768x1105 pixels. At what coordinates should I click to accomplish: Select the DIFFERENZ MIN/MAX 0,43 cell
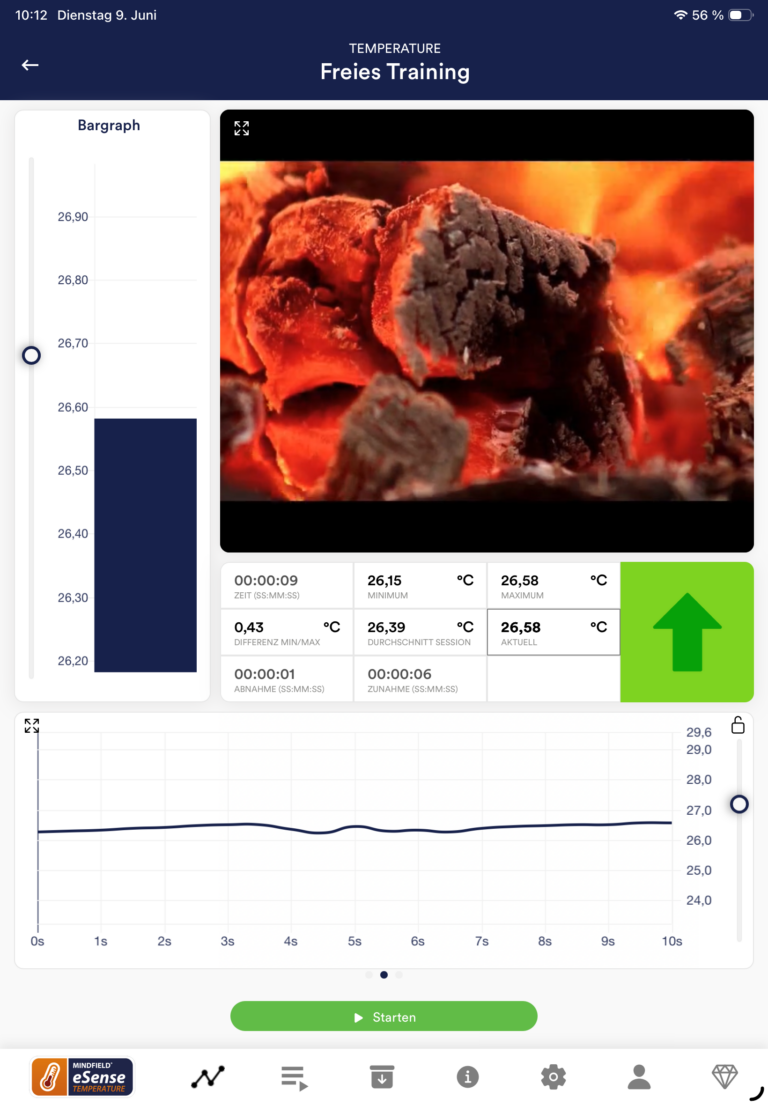click(287, 632)
